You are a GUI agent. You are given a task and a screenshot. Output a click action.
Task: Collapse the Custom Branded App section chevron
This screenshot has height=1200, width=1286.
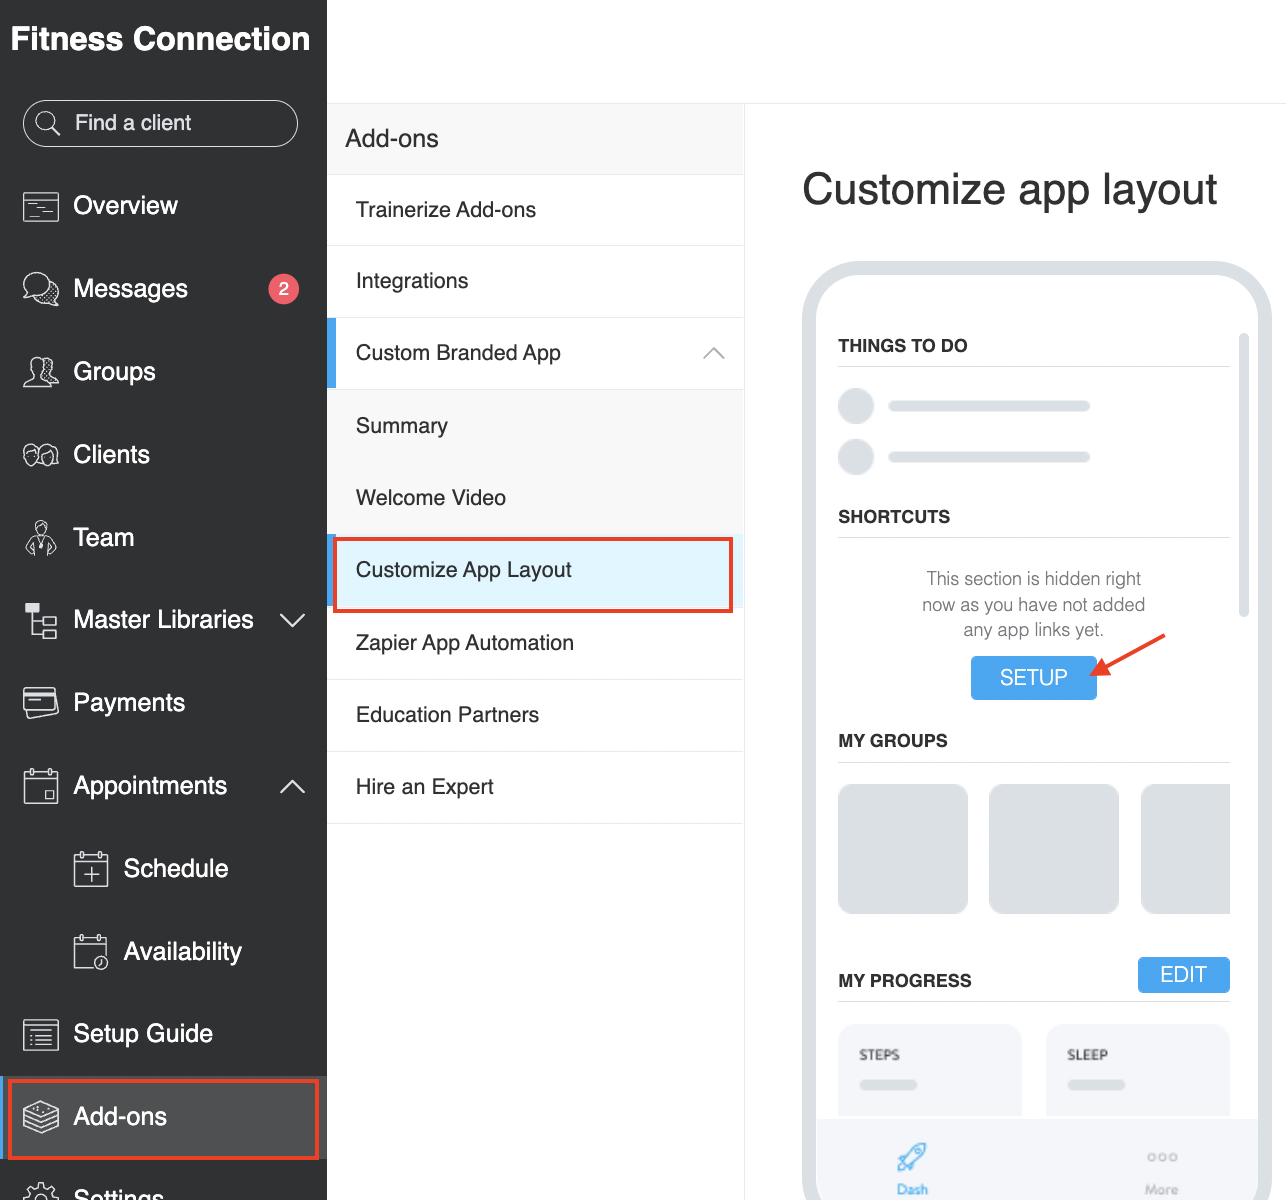pos(714,353)
